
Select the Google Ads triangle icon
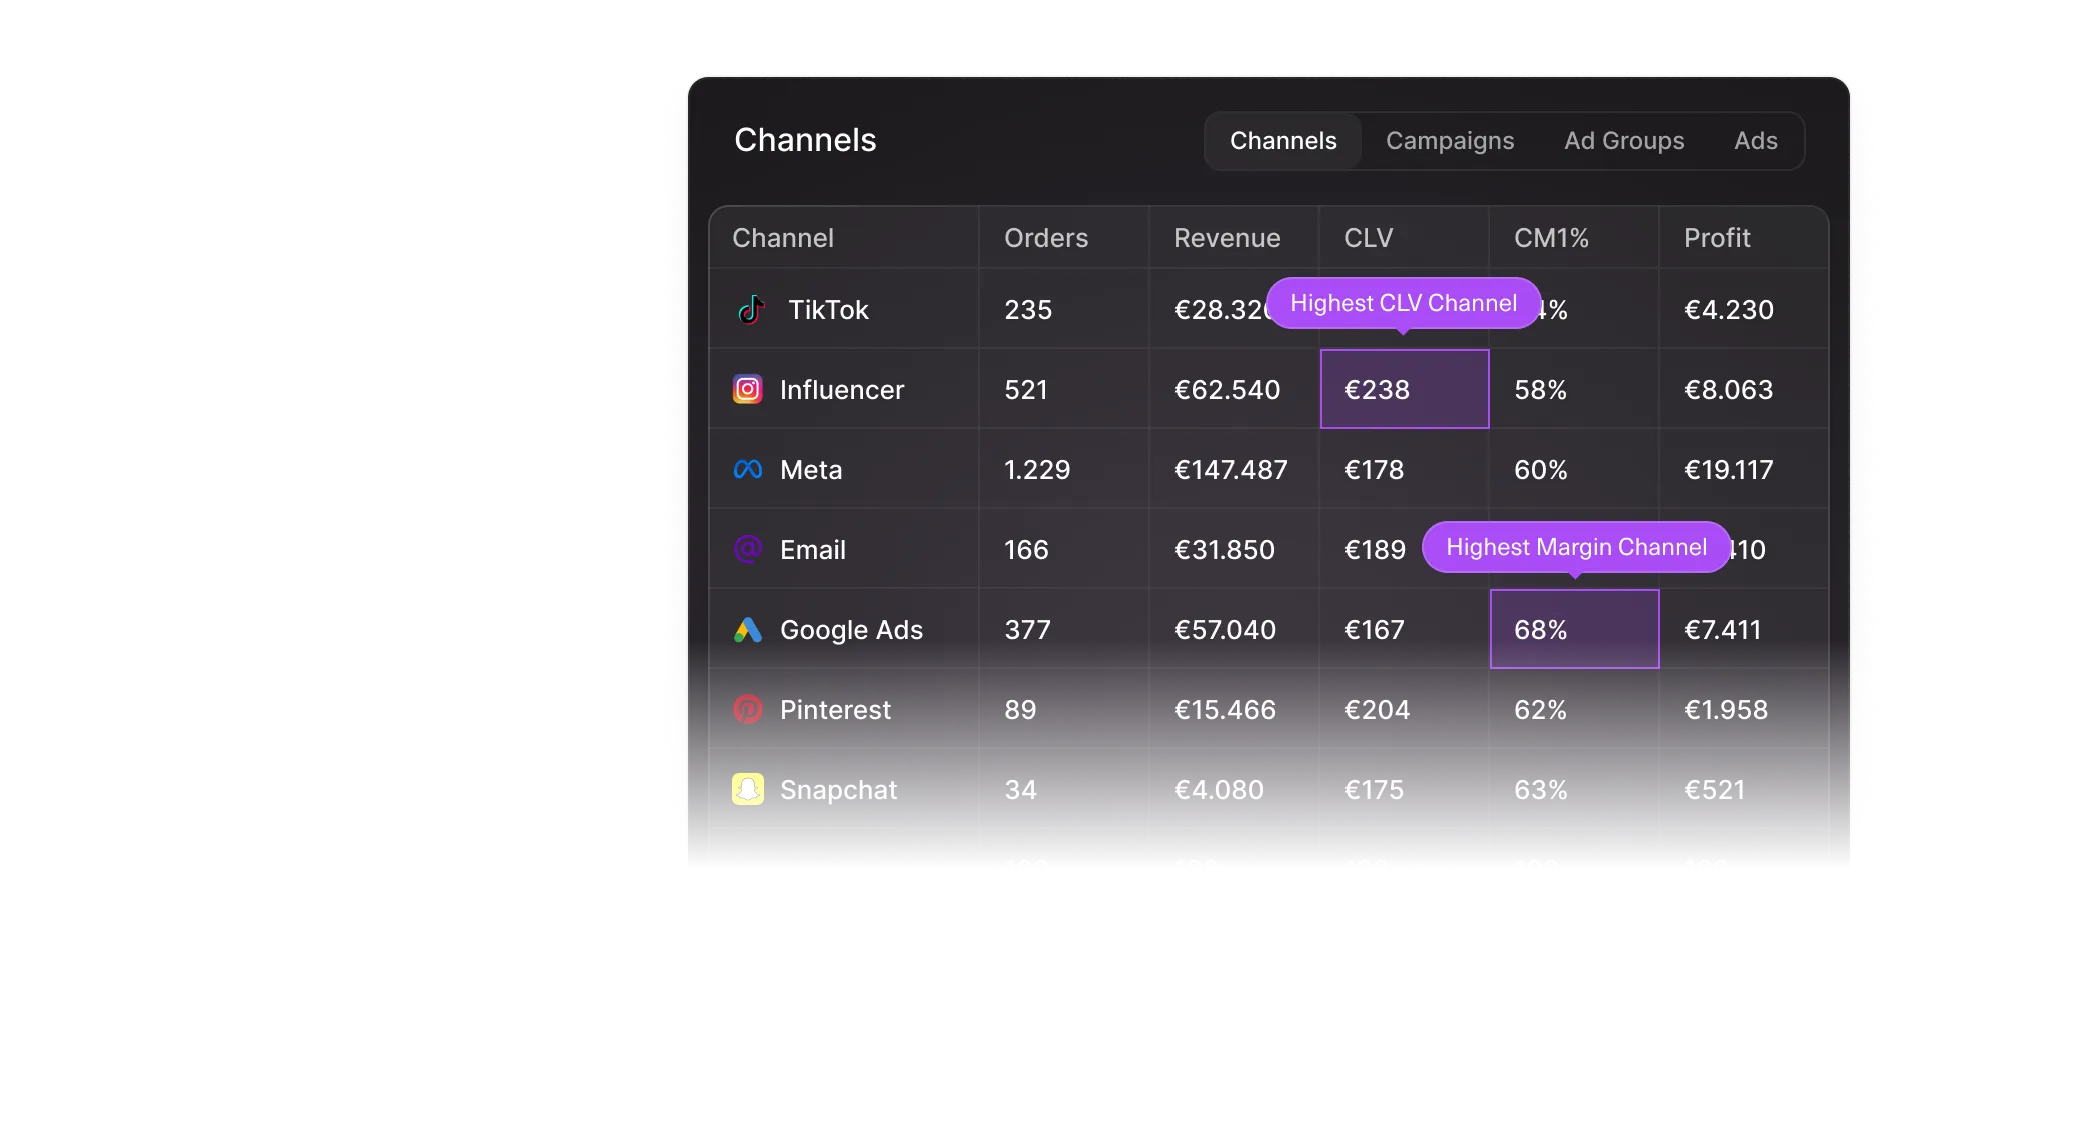(x=748, y=629)
